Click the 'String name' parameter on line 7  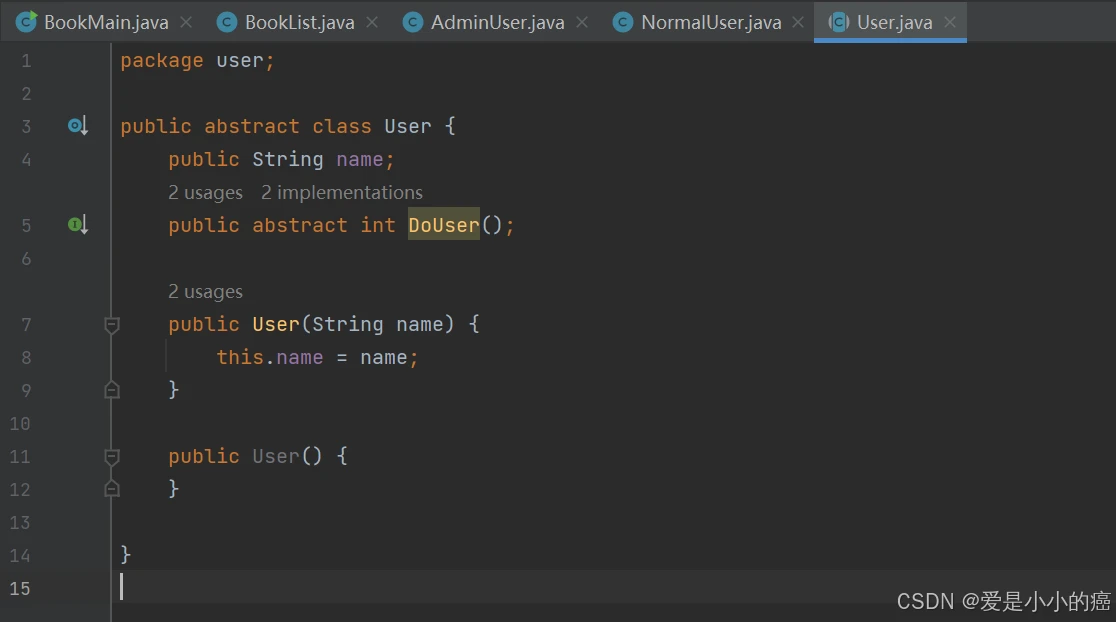point(378,325)
